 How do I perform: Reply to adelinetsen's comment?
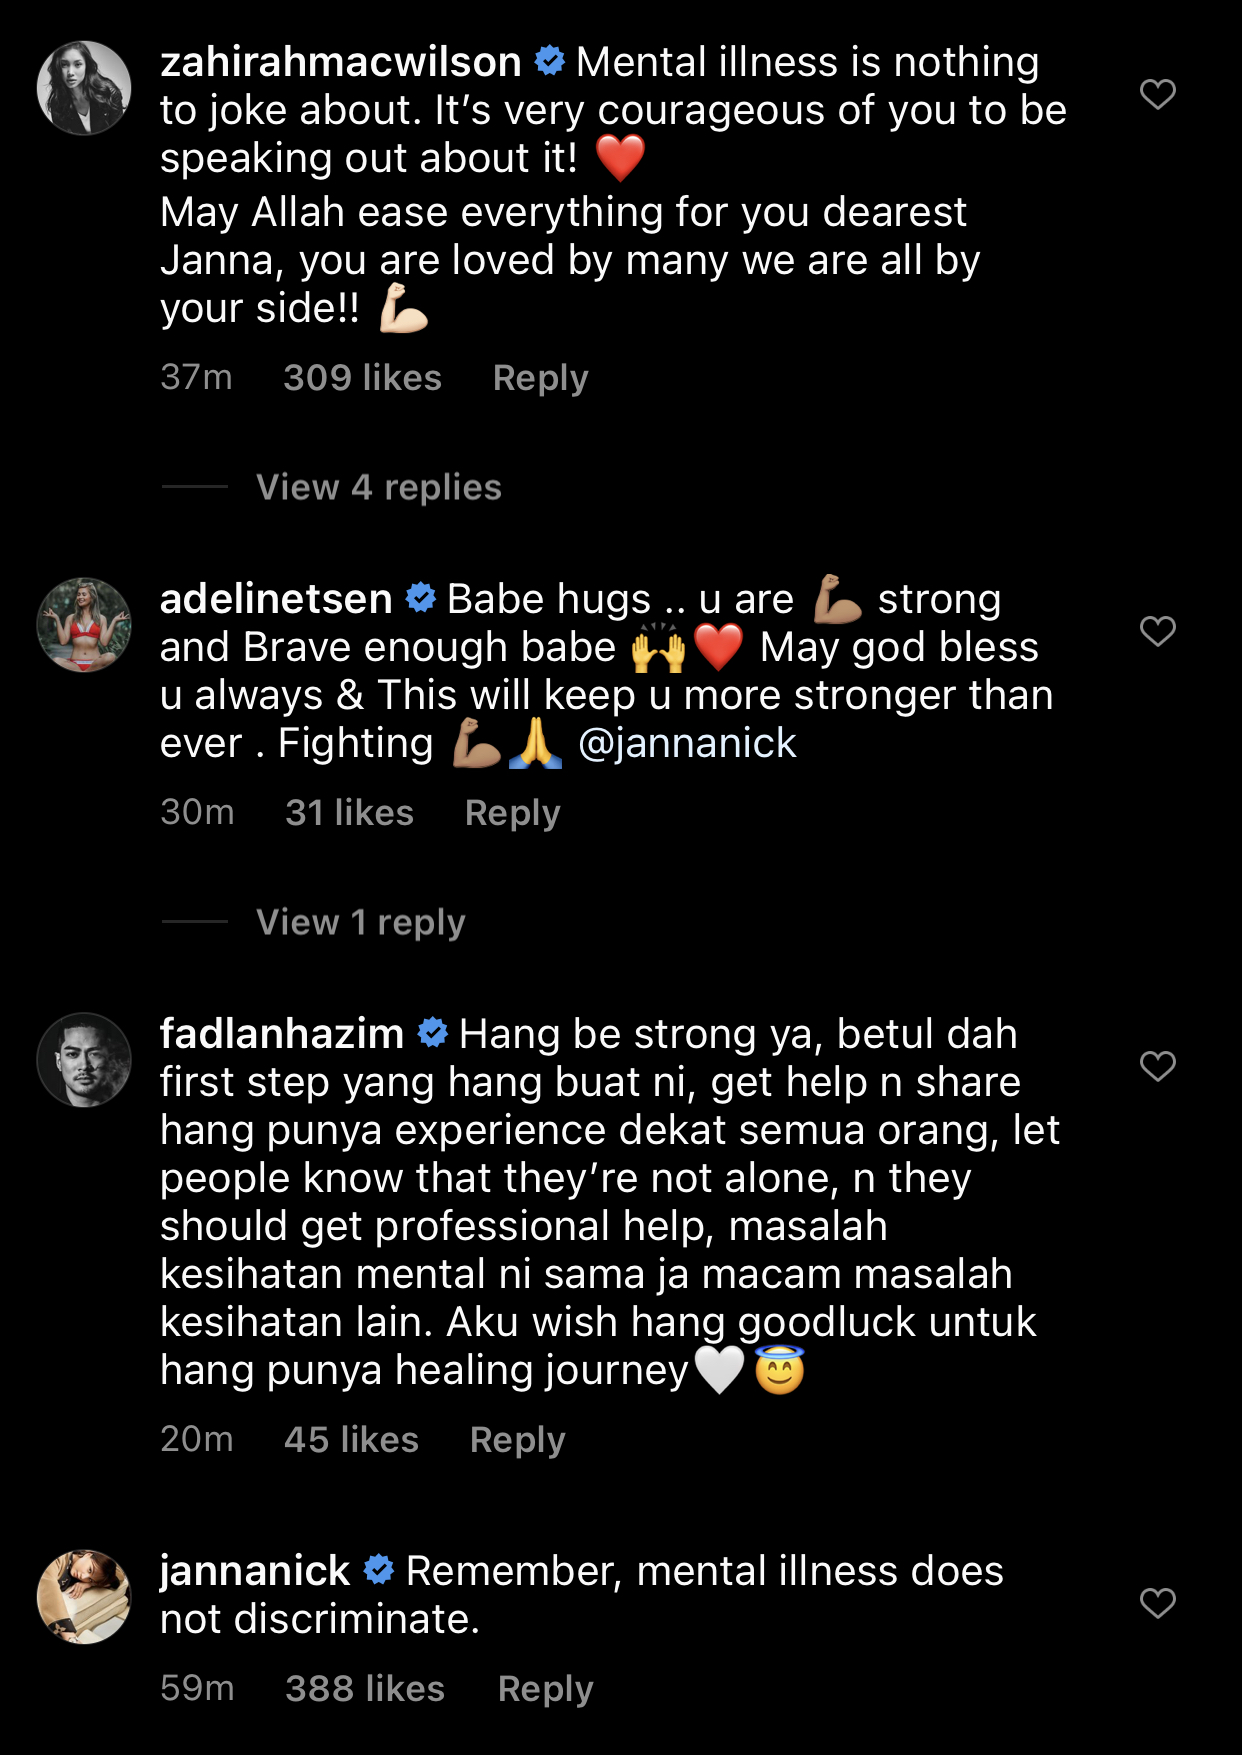point(512,813)
